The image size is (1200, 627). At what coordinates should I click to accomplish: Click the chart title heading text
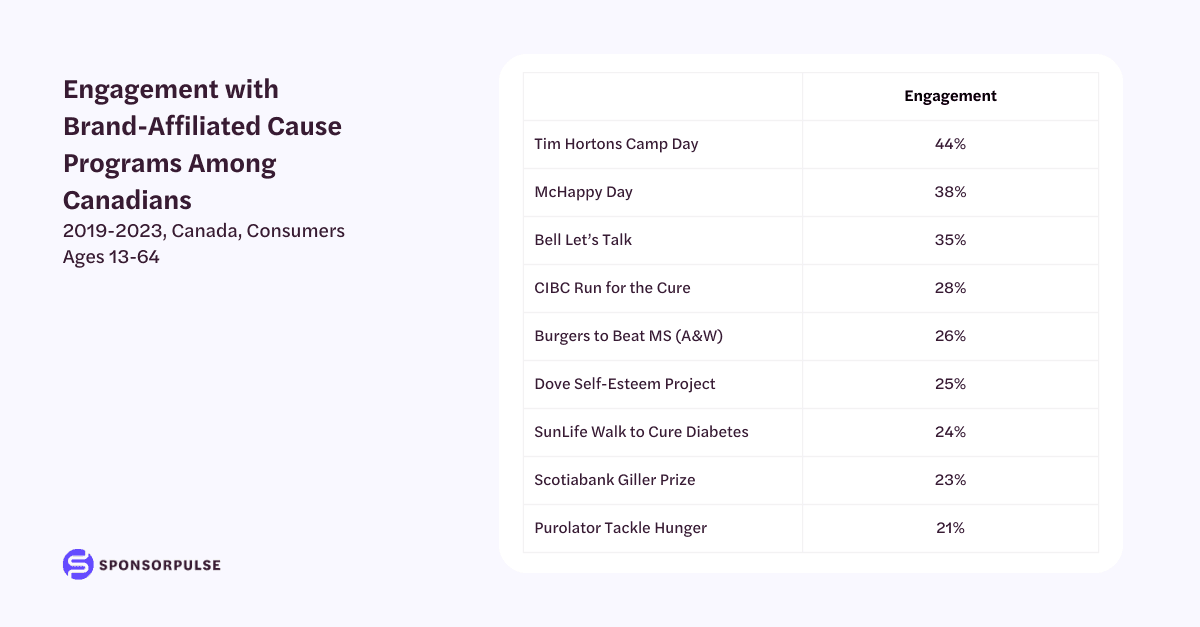click(x=202, y=144)
